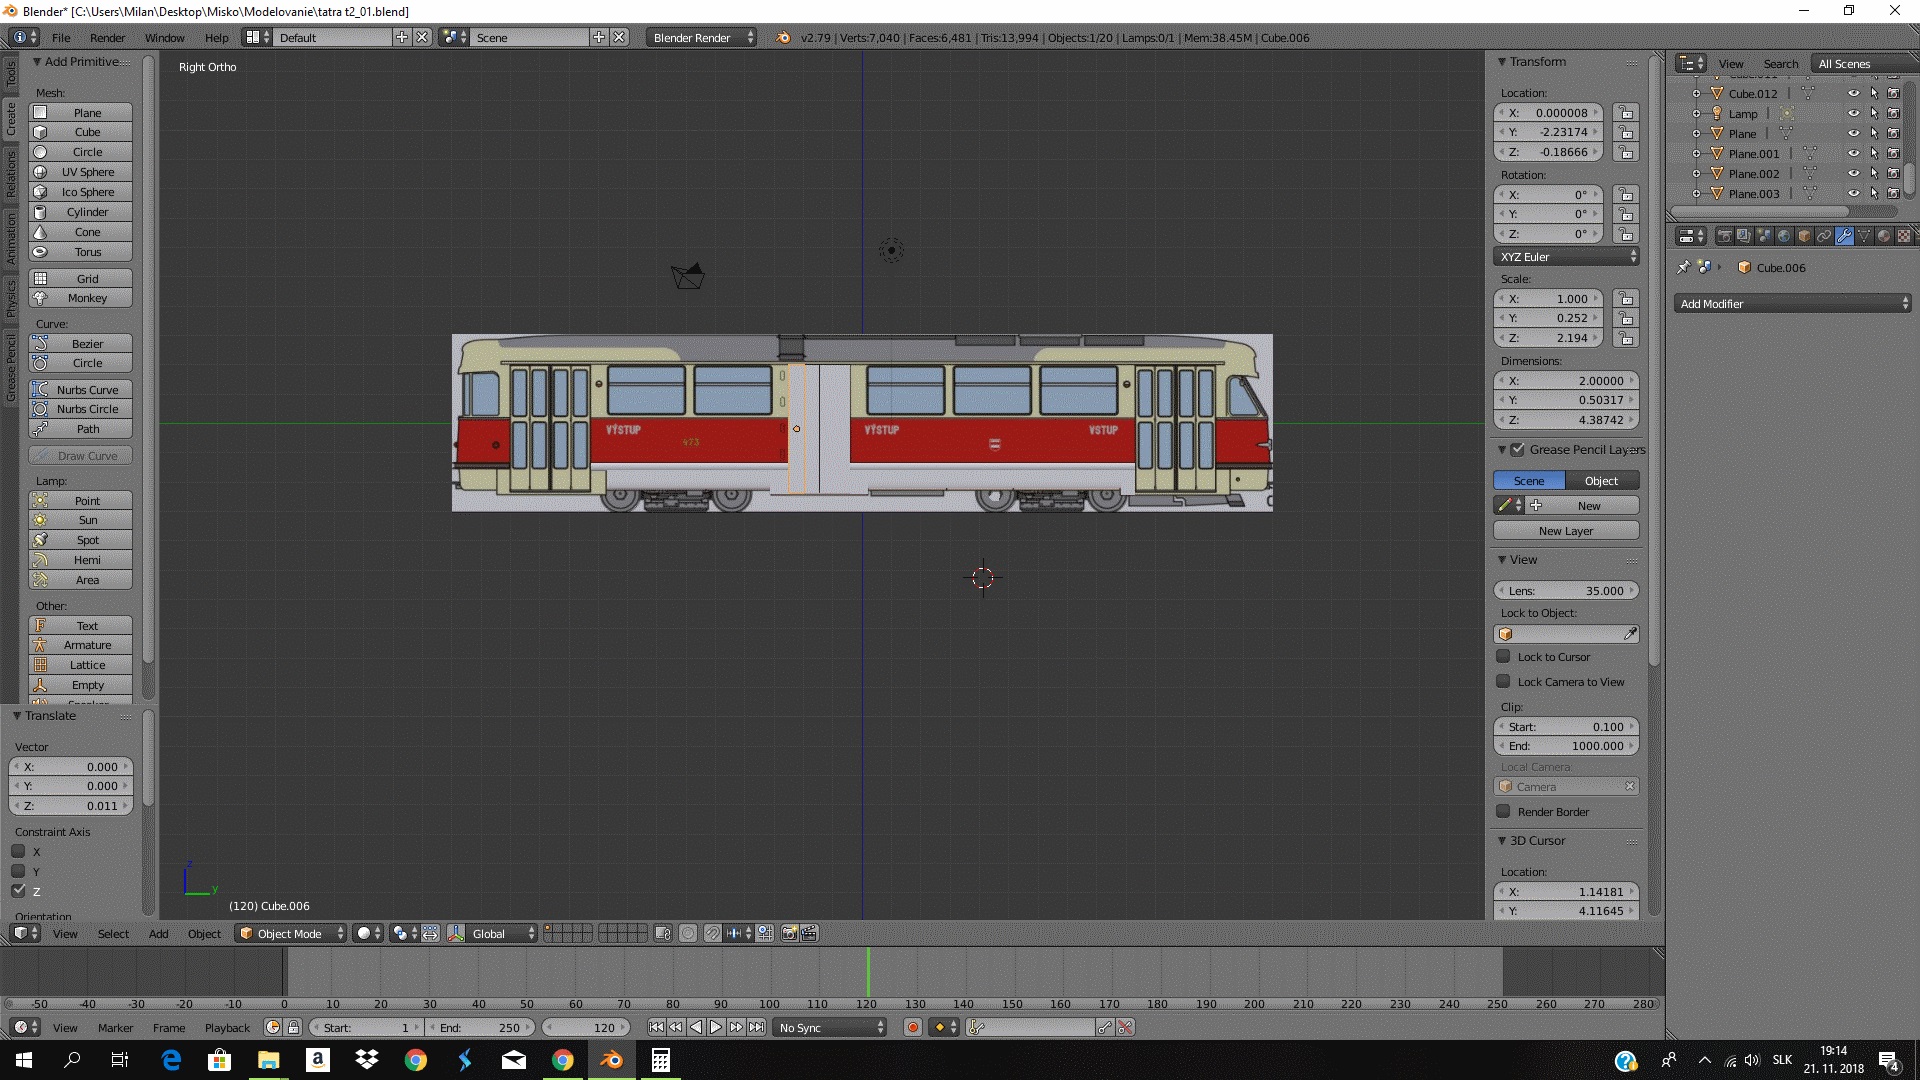Open the Render properties camera tab
The height and width of the screenshot is (1080, 1920).
(1724, 236)
